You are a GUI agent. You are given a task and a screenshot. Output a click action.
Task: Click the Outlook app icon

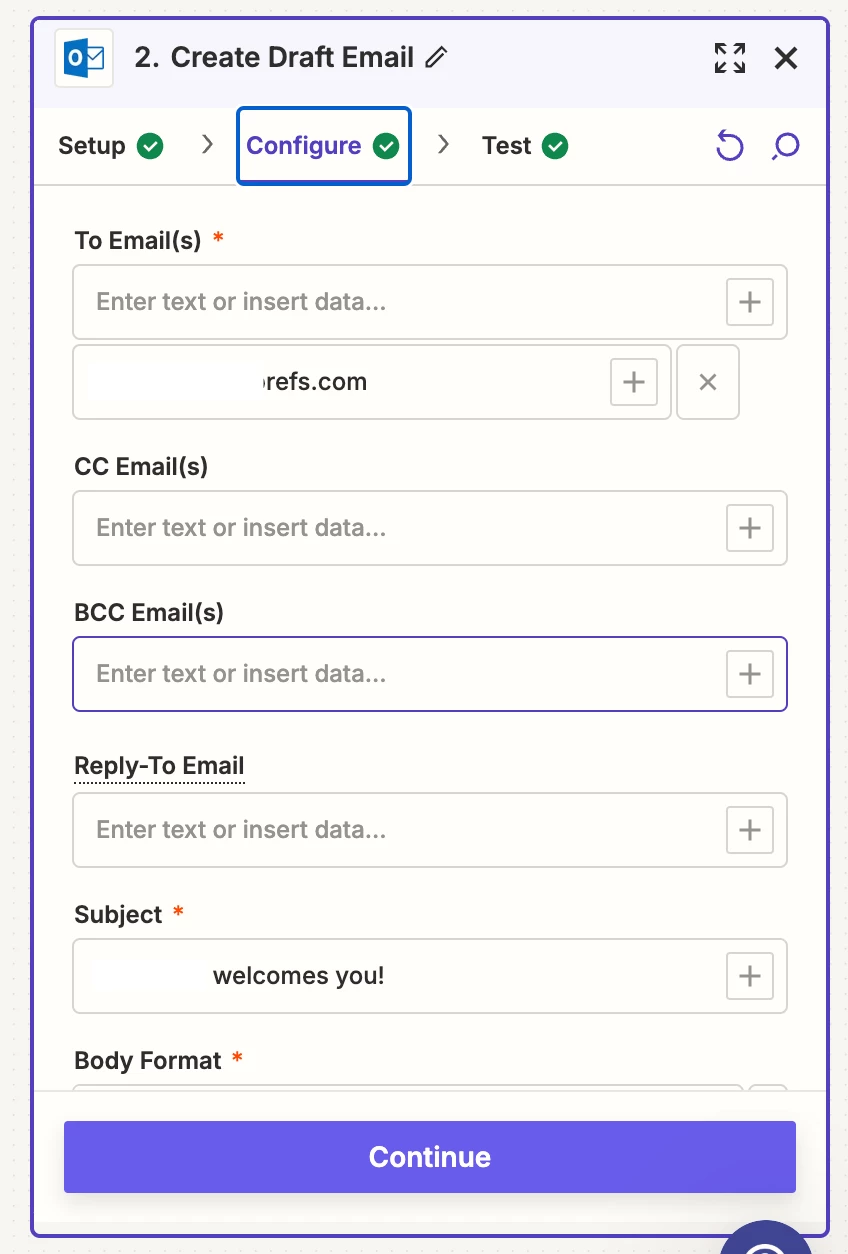tap(84, 59)
